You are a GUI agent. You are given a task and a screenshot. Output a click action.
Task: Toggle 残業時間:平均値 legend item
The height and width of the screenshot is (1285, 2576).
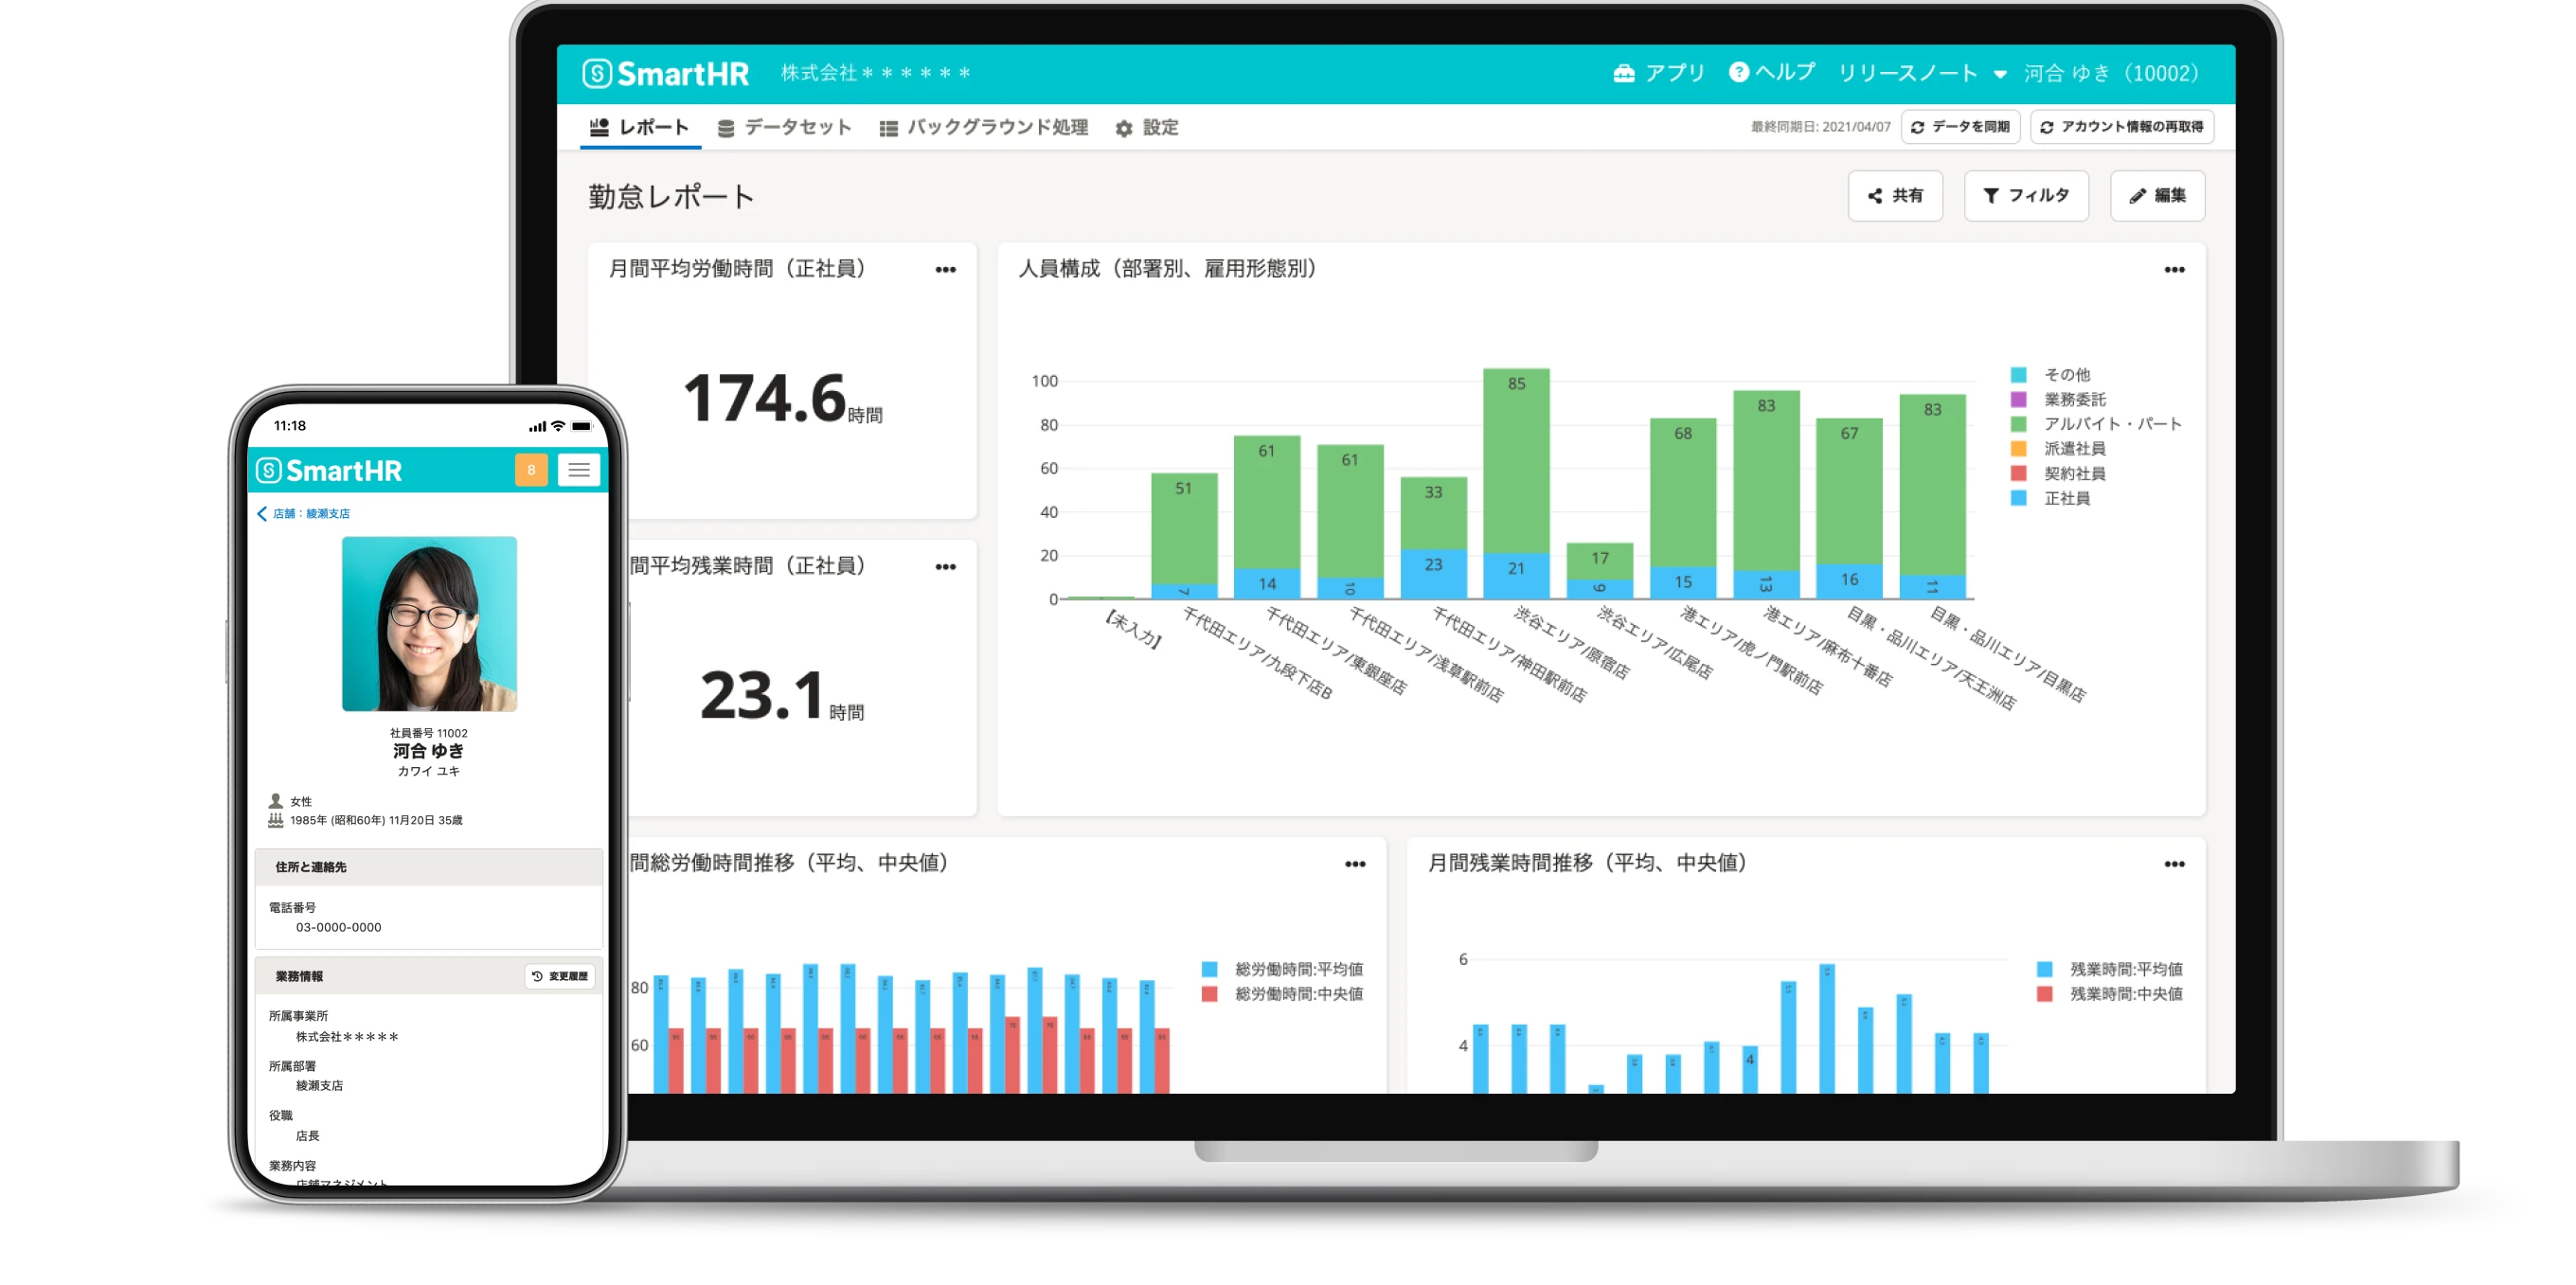pyautogui.click(x=2109, y=969)
